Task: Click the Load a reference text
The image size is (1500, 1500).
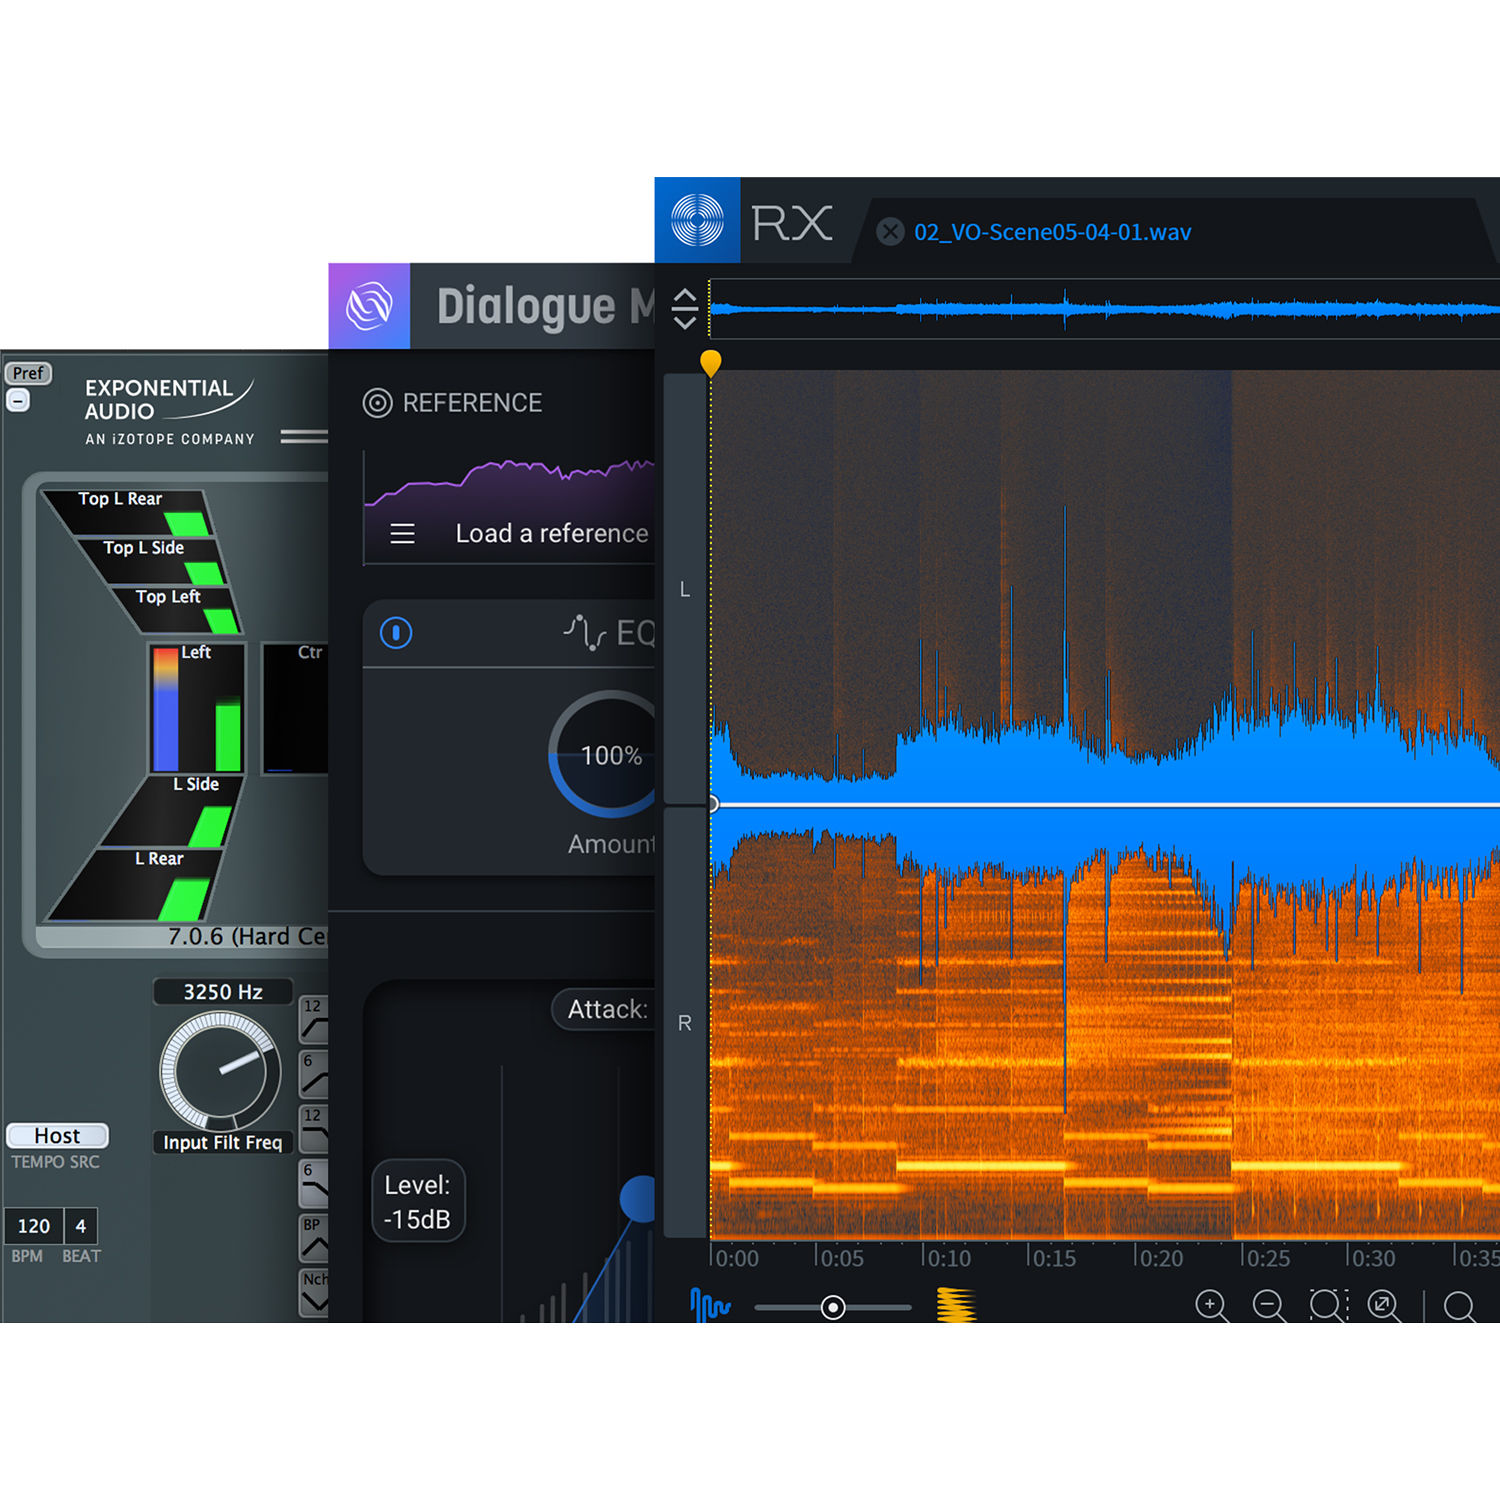Action: click(x=552, y=534)
